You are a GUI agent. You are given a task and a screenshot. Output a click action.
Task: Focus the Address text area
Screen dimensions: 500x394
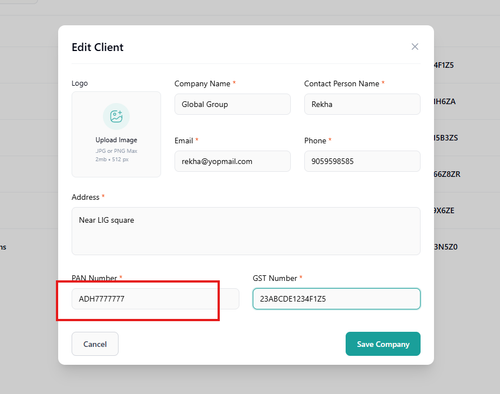246,231
